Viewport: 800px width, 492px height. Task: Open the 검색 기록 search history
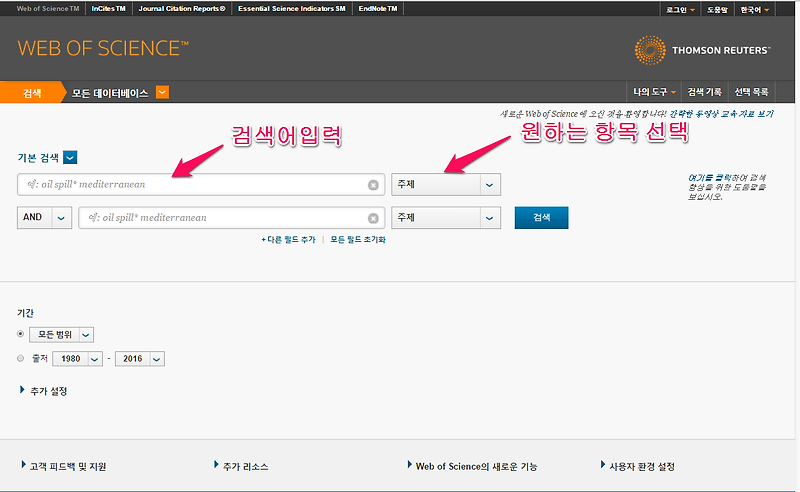tap(705, 92)
